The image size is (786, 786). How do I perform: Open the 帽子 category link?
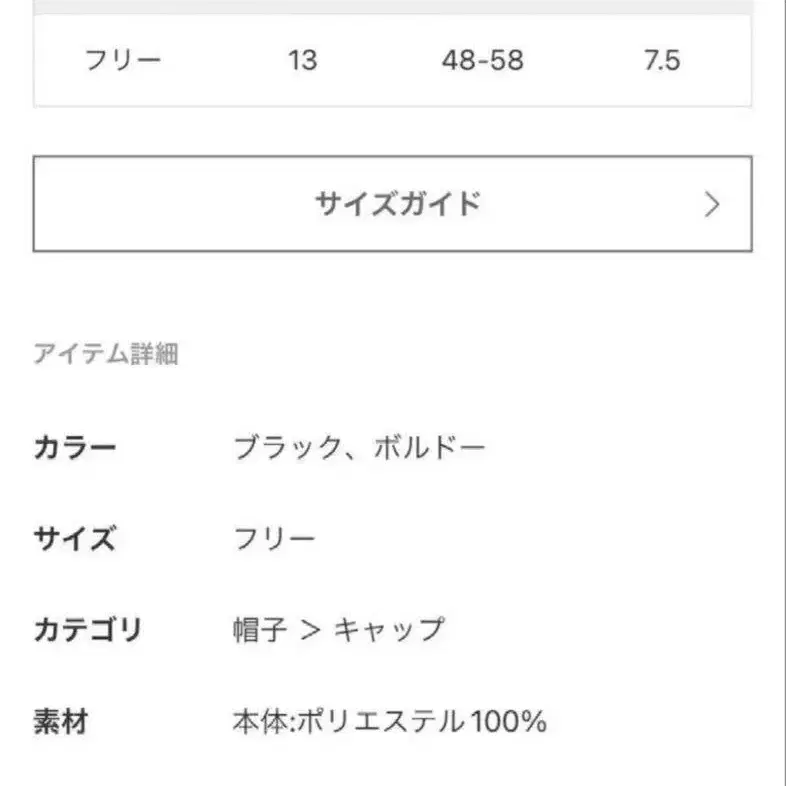pyautogui.click(x=260, y=630)
